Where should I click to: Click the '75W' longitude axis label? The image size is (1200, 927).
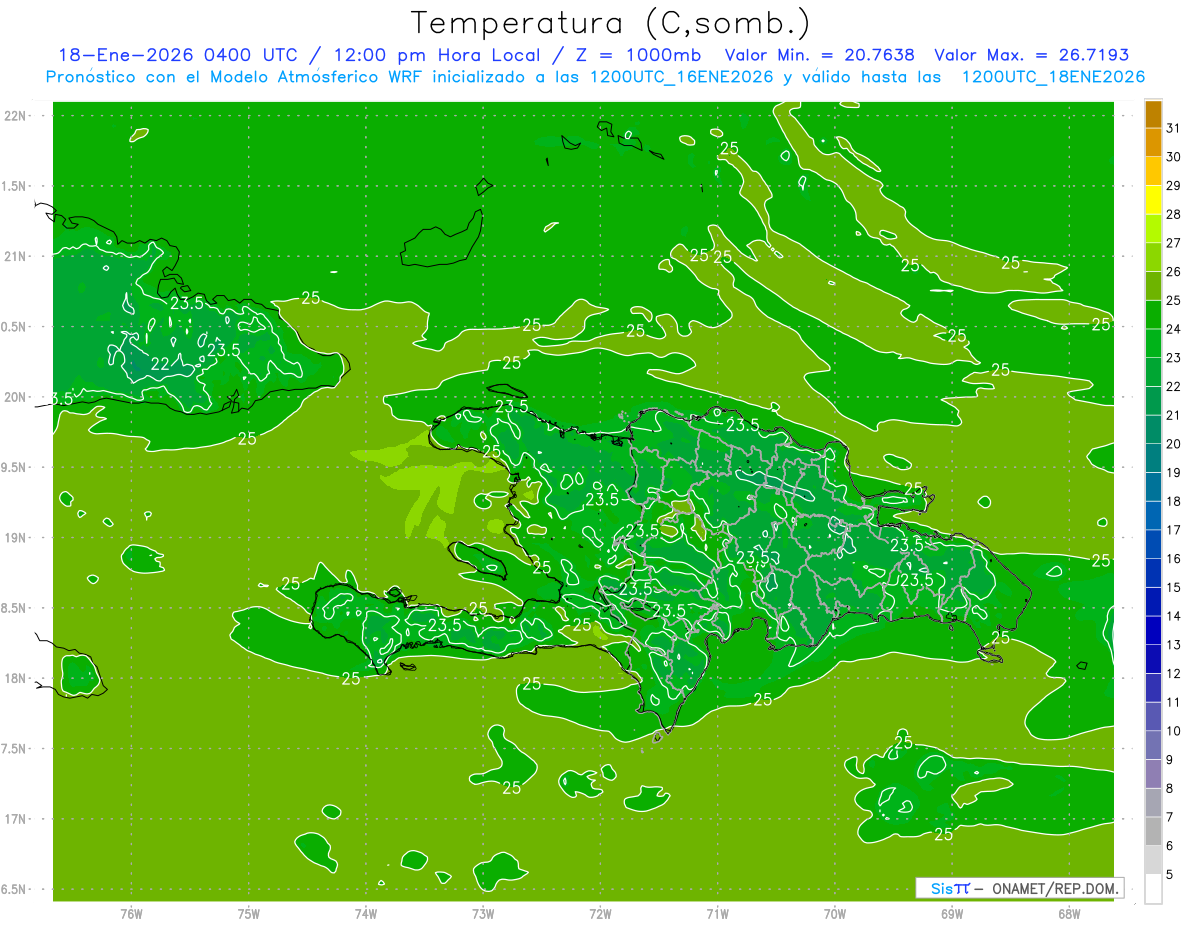coord(249,913)
